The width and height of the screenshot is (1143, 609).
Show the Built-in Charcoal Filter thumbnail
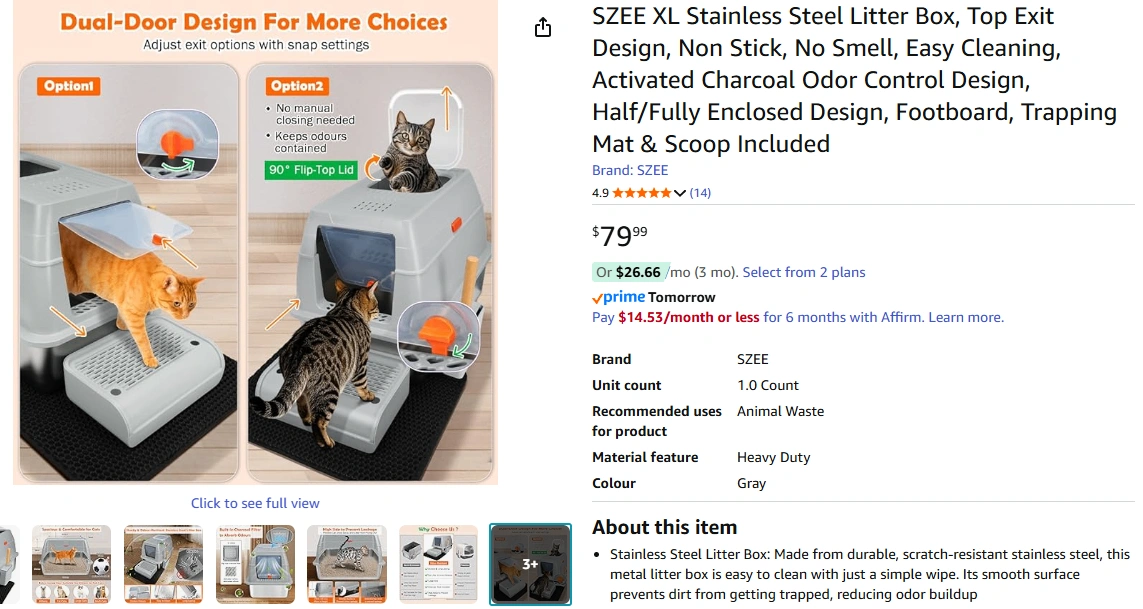pos(255,565)
